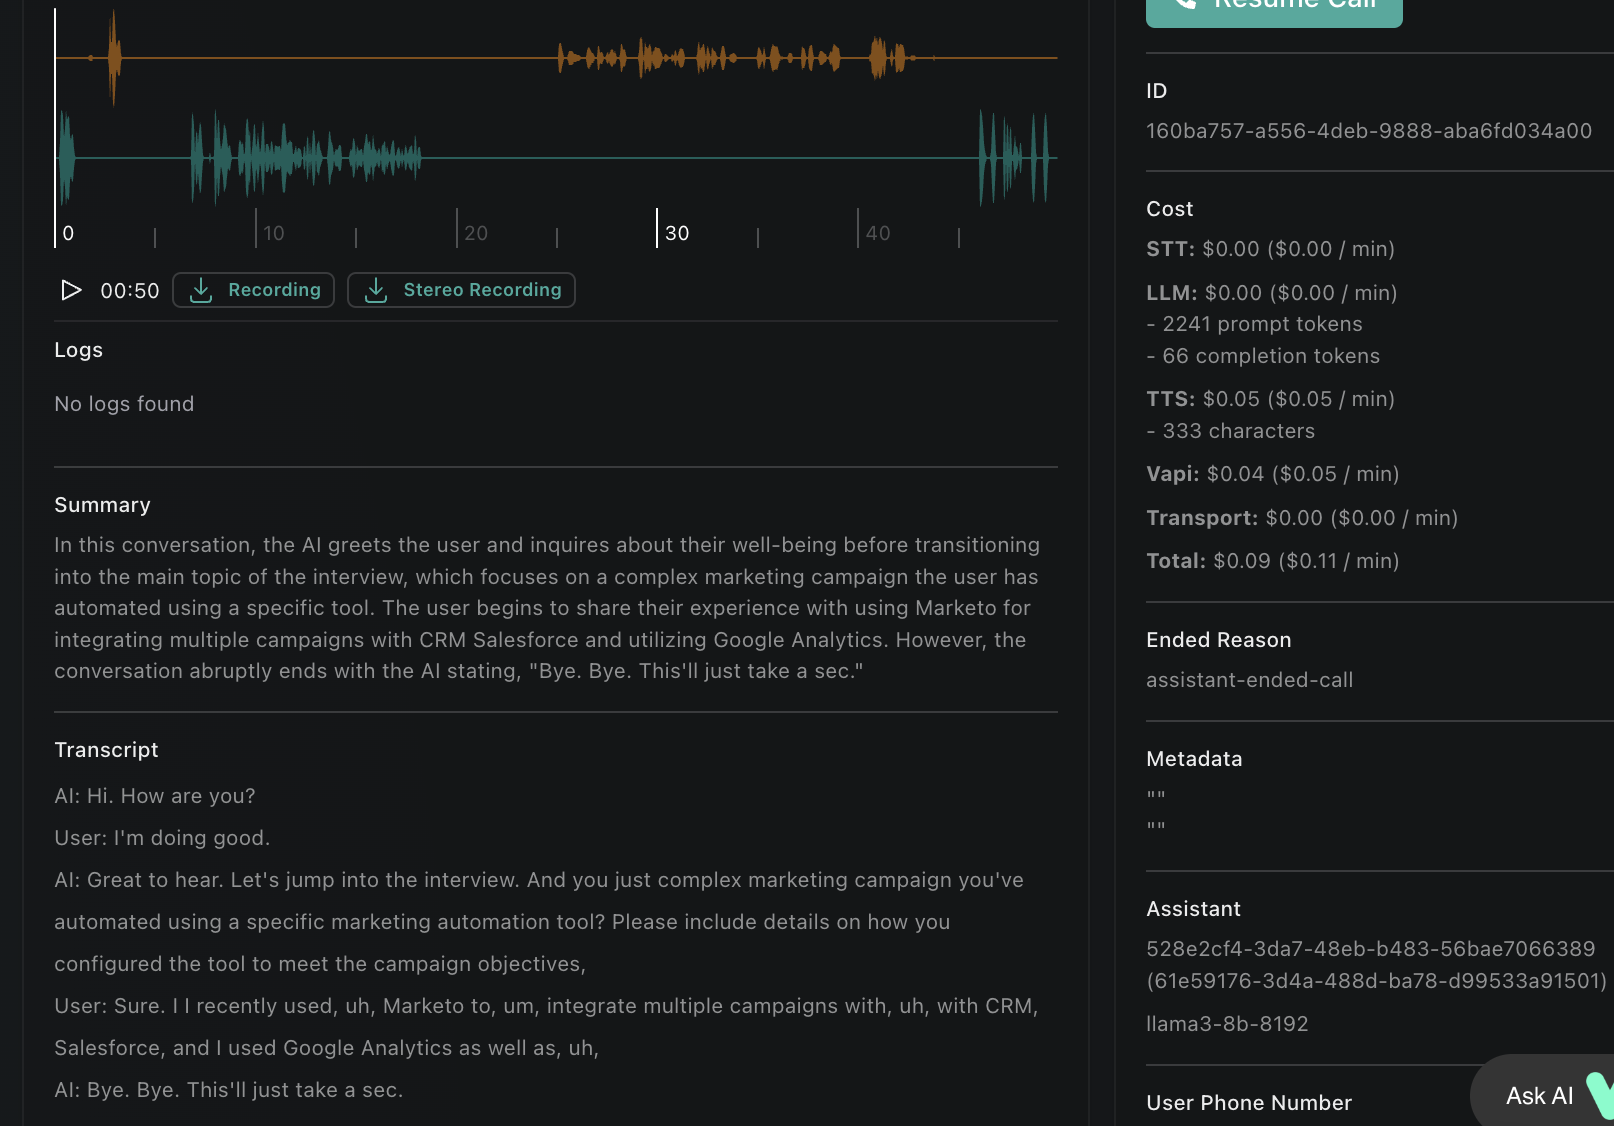Viewport: 1614px width, 1126px height.
Task: Click the Metadata heading
Action: [x=1194, y=759]
